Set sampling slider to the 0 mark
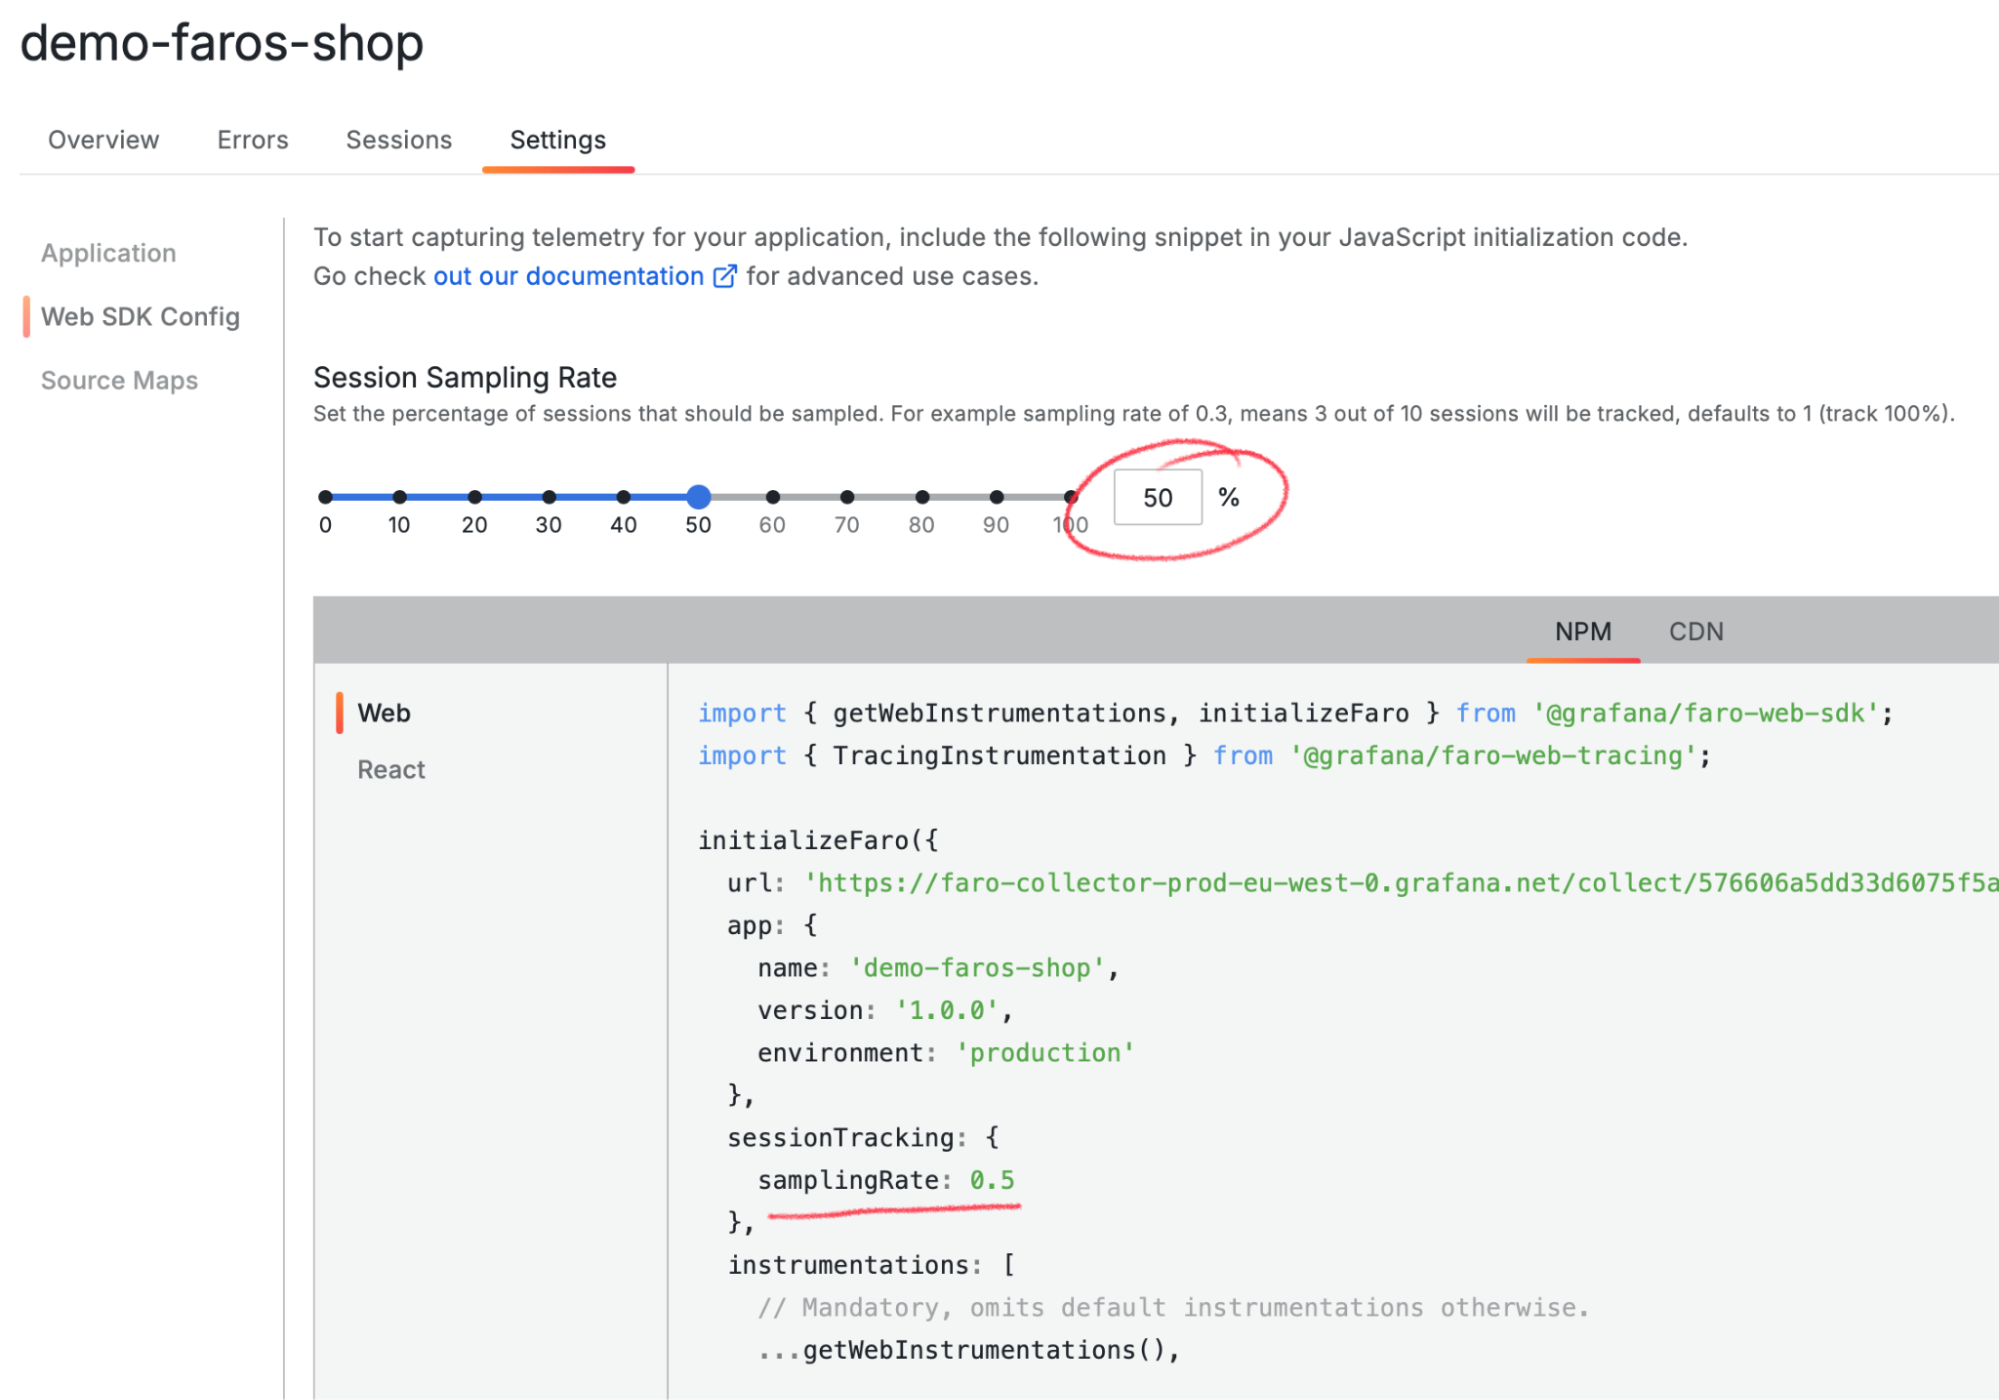Screen dimensions: 1999x1400 325,497
